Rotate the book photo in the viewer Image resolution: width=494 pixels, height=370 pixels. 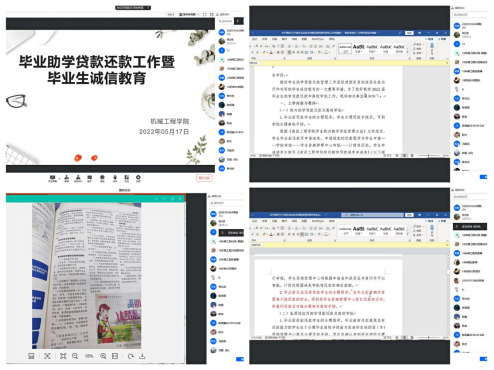pos(130,356)
